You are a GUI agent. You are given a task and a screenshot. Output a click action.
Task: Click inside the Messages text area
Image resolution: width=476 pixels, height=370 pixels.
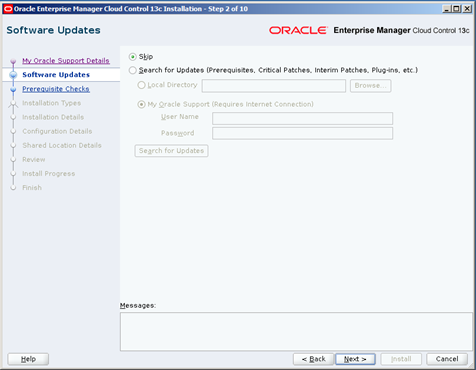pyautogui.click(x=296, y=331)
